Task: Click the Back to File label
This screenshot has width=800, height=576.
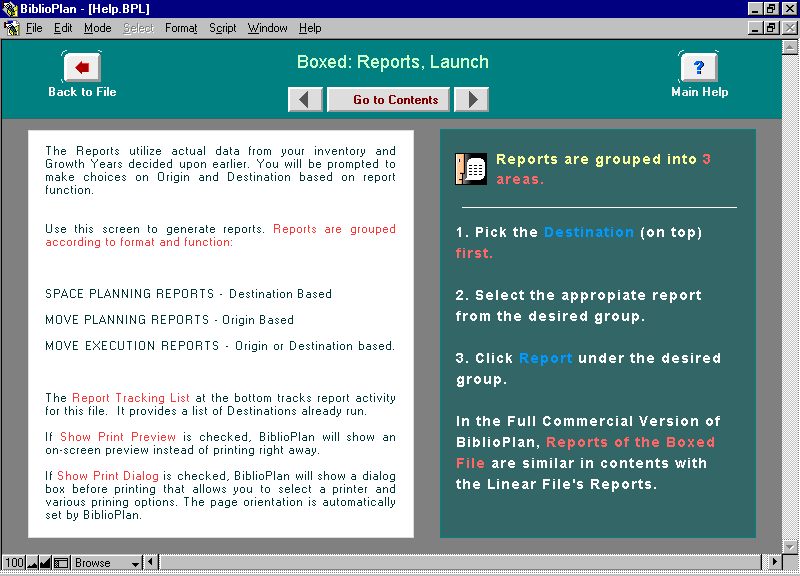Action: click(x=82, y=92)
